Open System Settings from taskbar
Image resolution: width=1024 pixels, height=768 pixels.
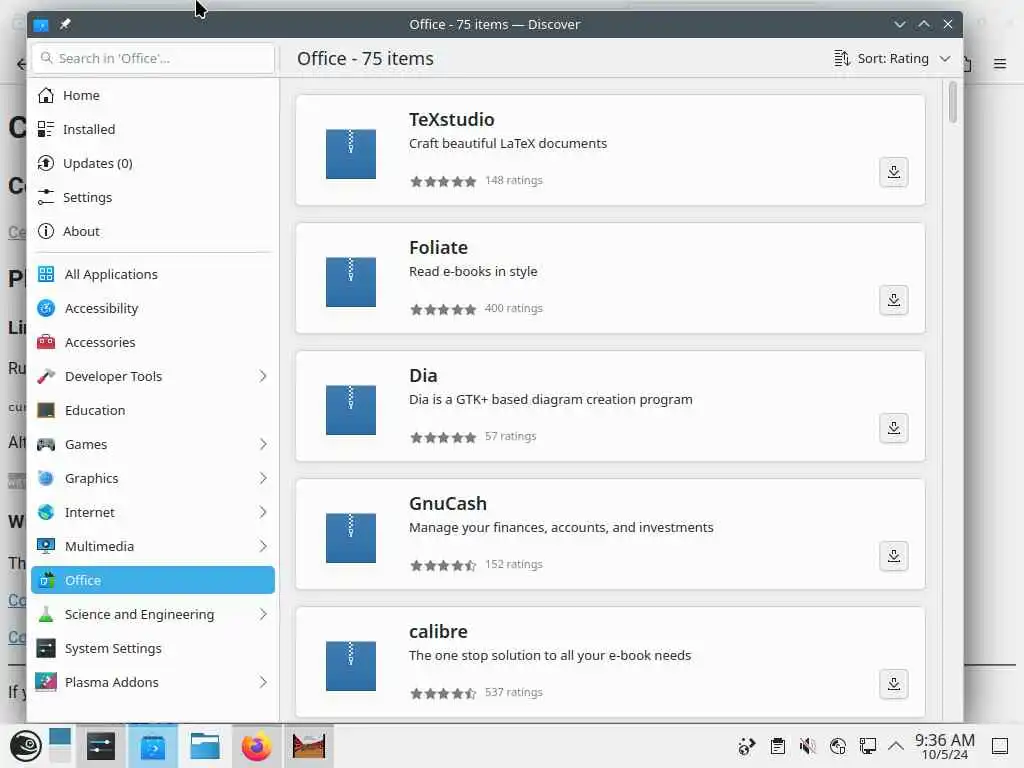pos(101,746)
